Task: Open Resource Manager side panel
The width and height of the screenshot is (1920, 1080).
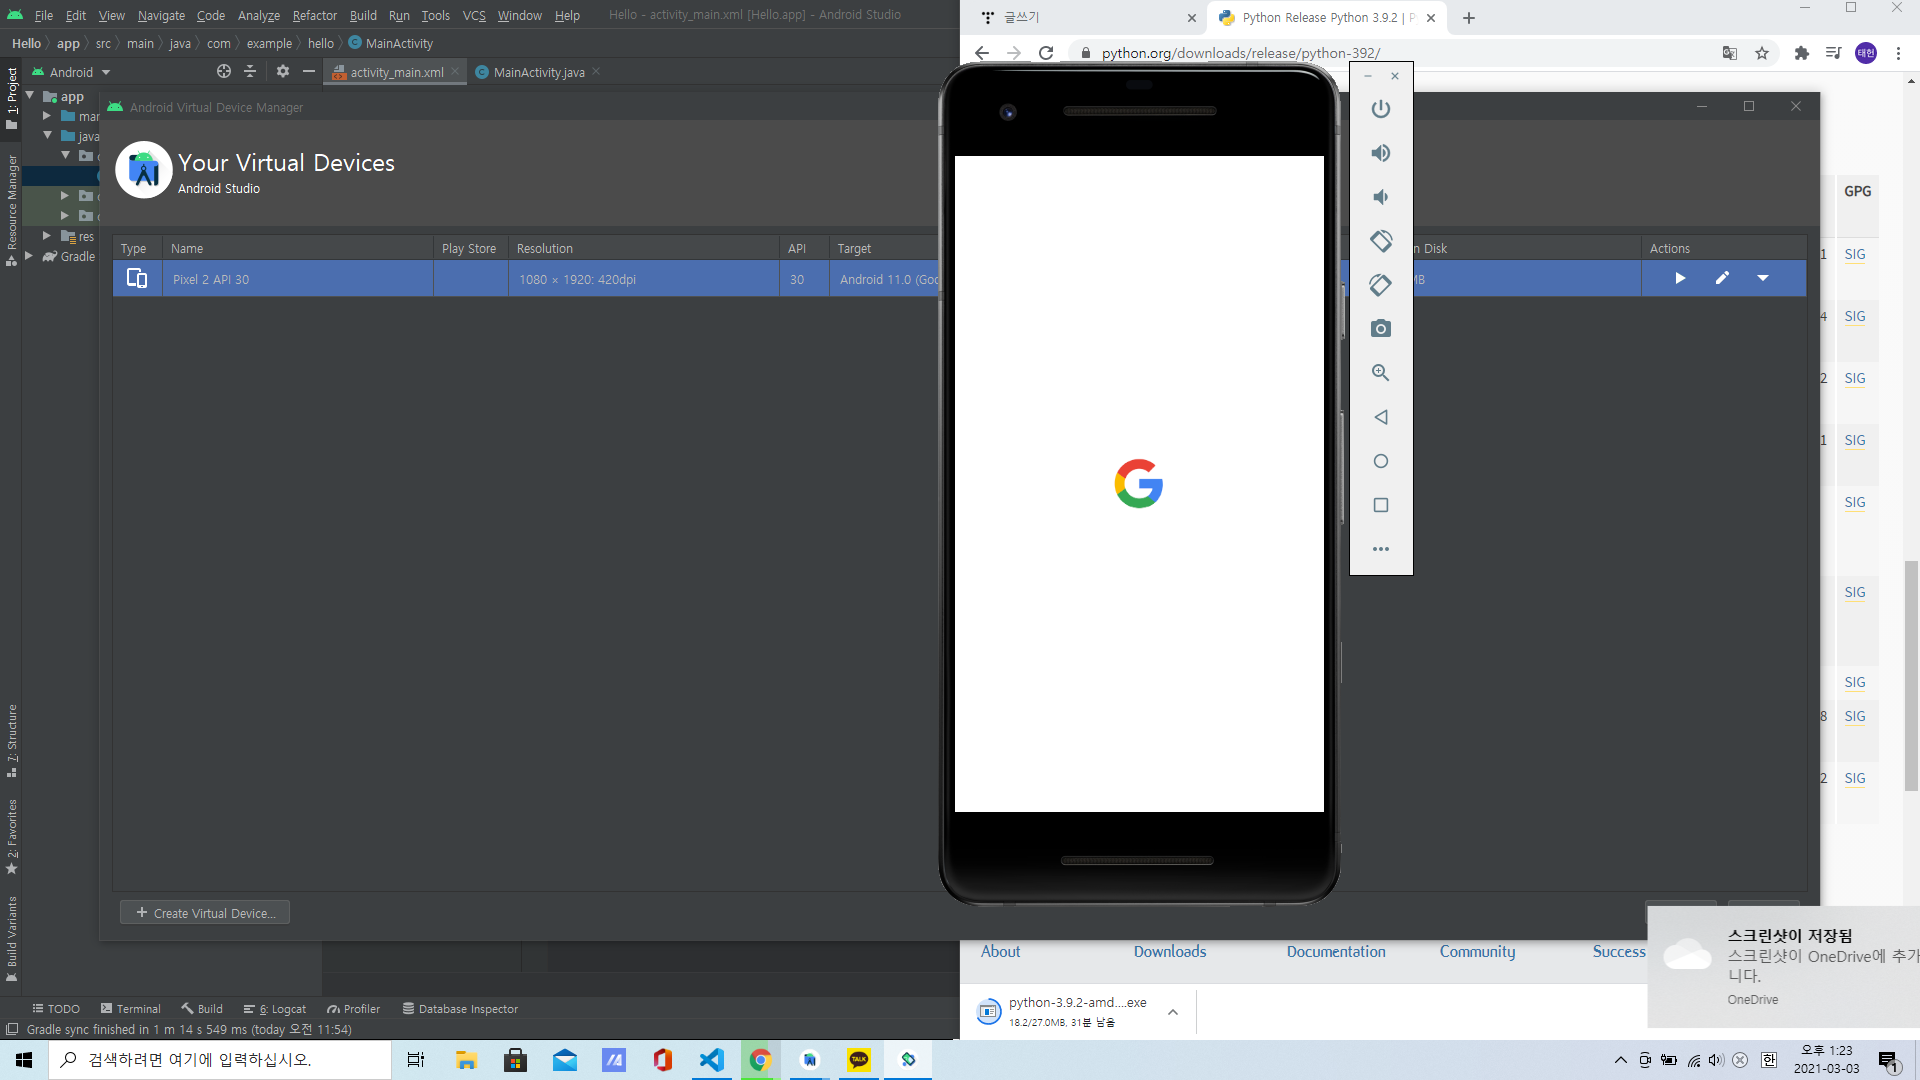Action: pos(12,209)
